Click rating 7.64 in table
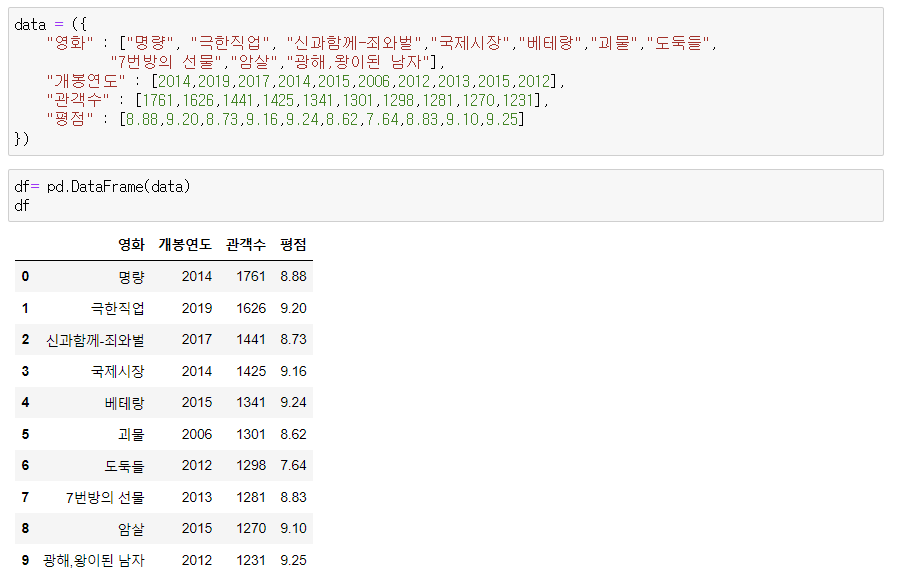 [x=293, y=465]
